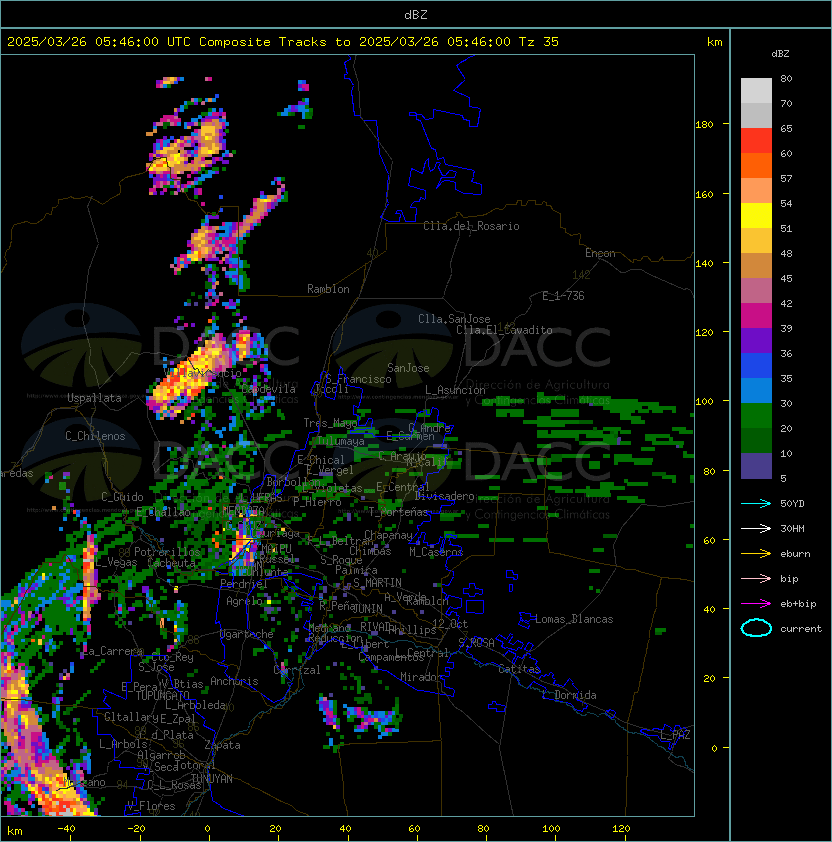Viewport: 832px width, 842px height.
Task: Click the 'Encon' map label
Action: pos(600,253)
